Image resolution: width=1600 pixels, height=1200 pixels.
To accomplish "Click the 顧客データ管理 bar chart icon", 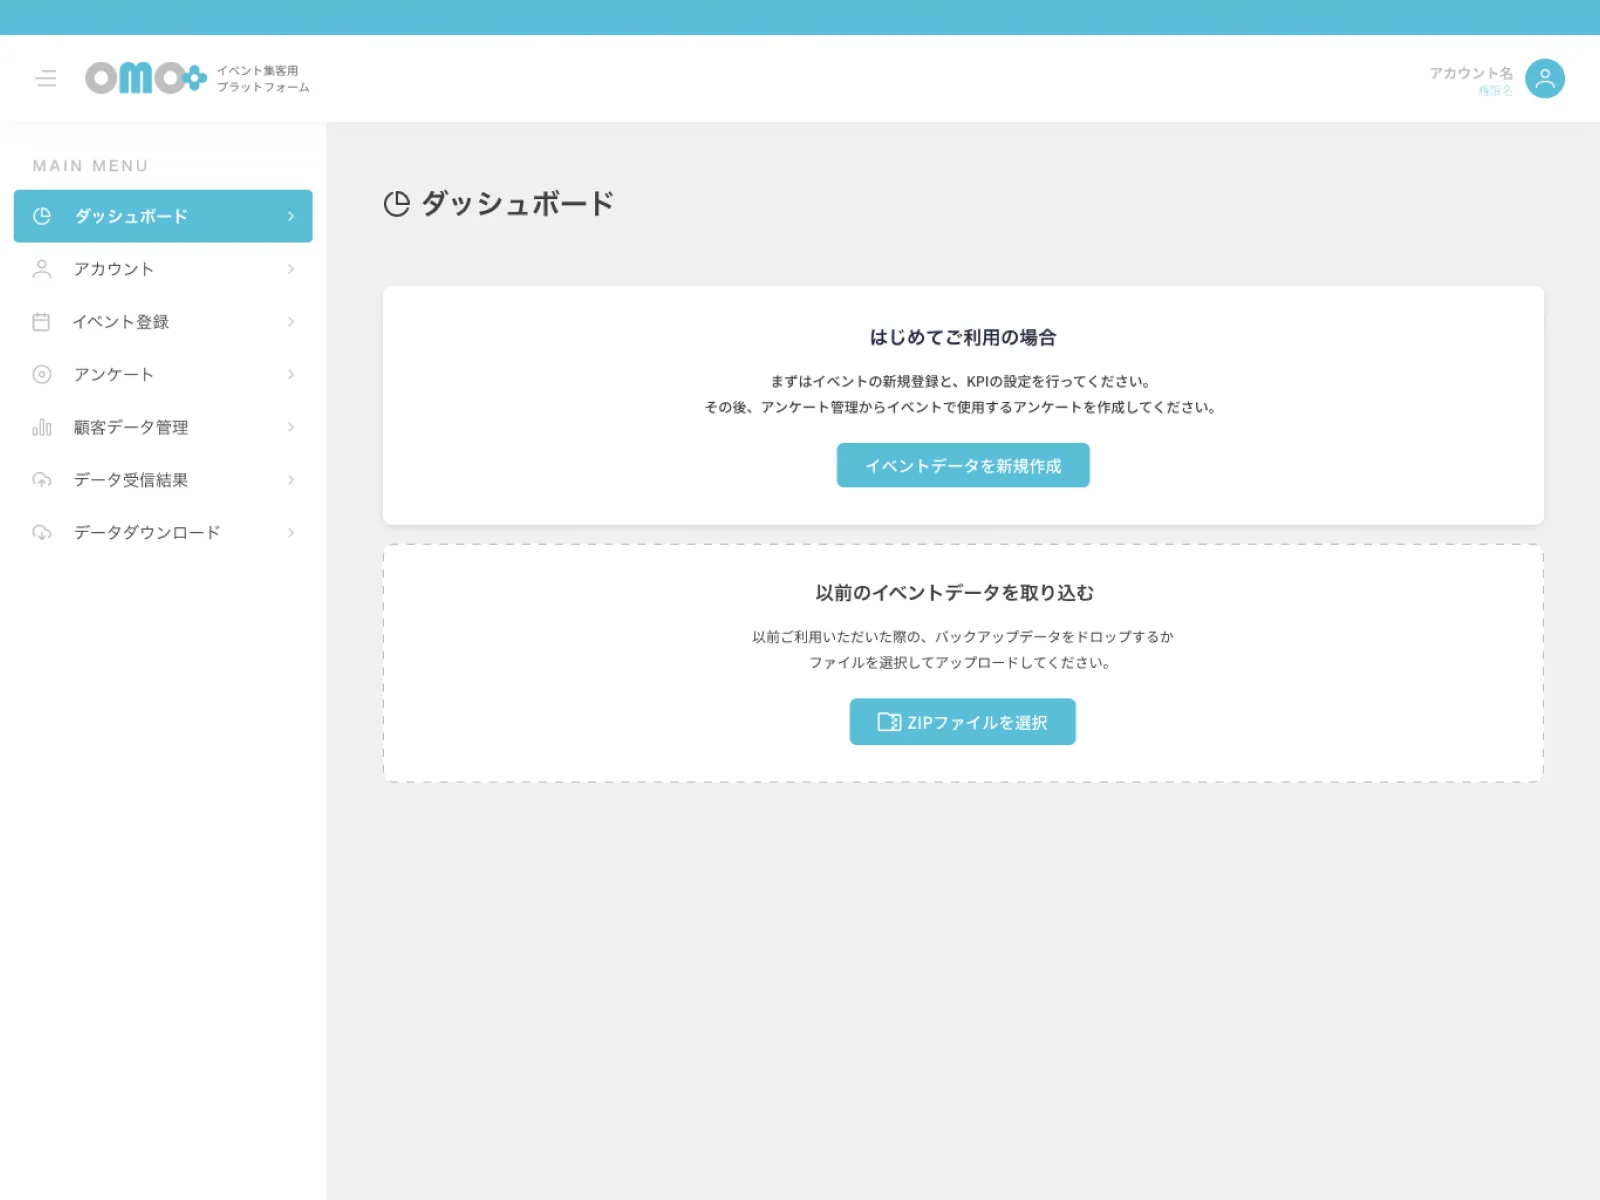I will point(42,427).
